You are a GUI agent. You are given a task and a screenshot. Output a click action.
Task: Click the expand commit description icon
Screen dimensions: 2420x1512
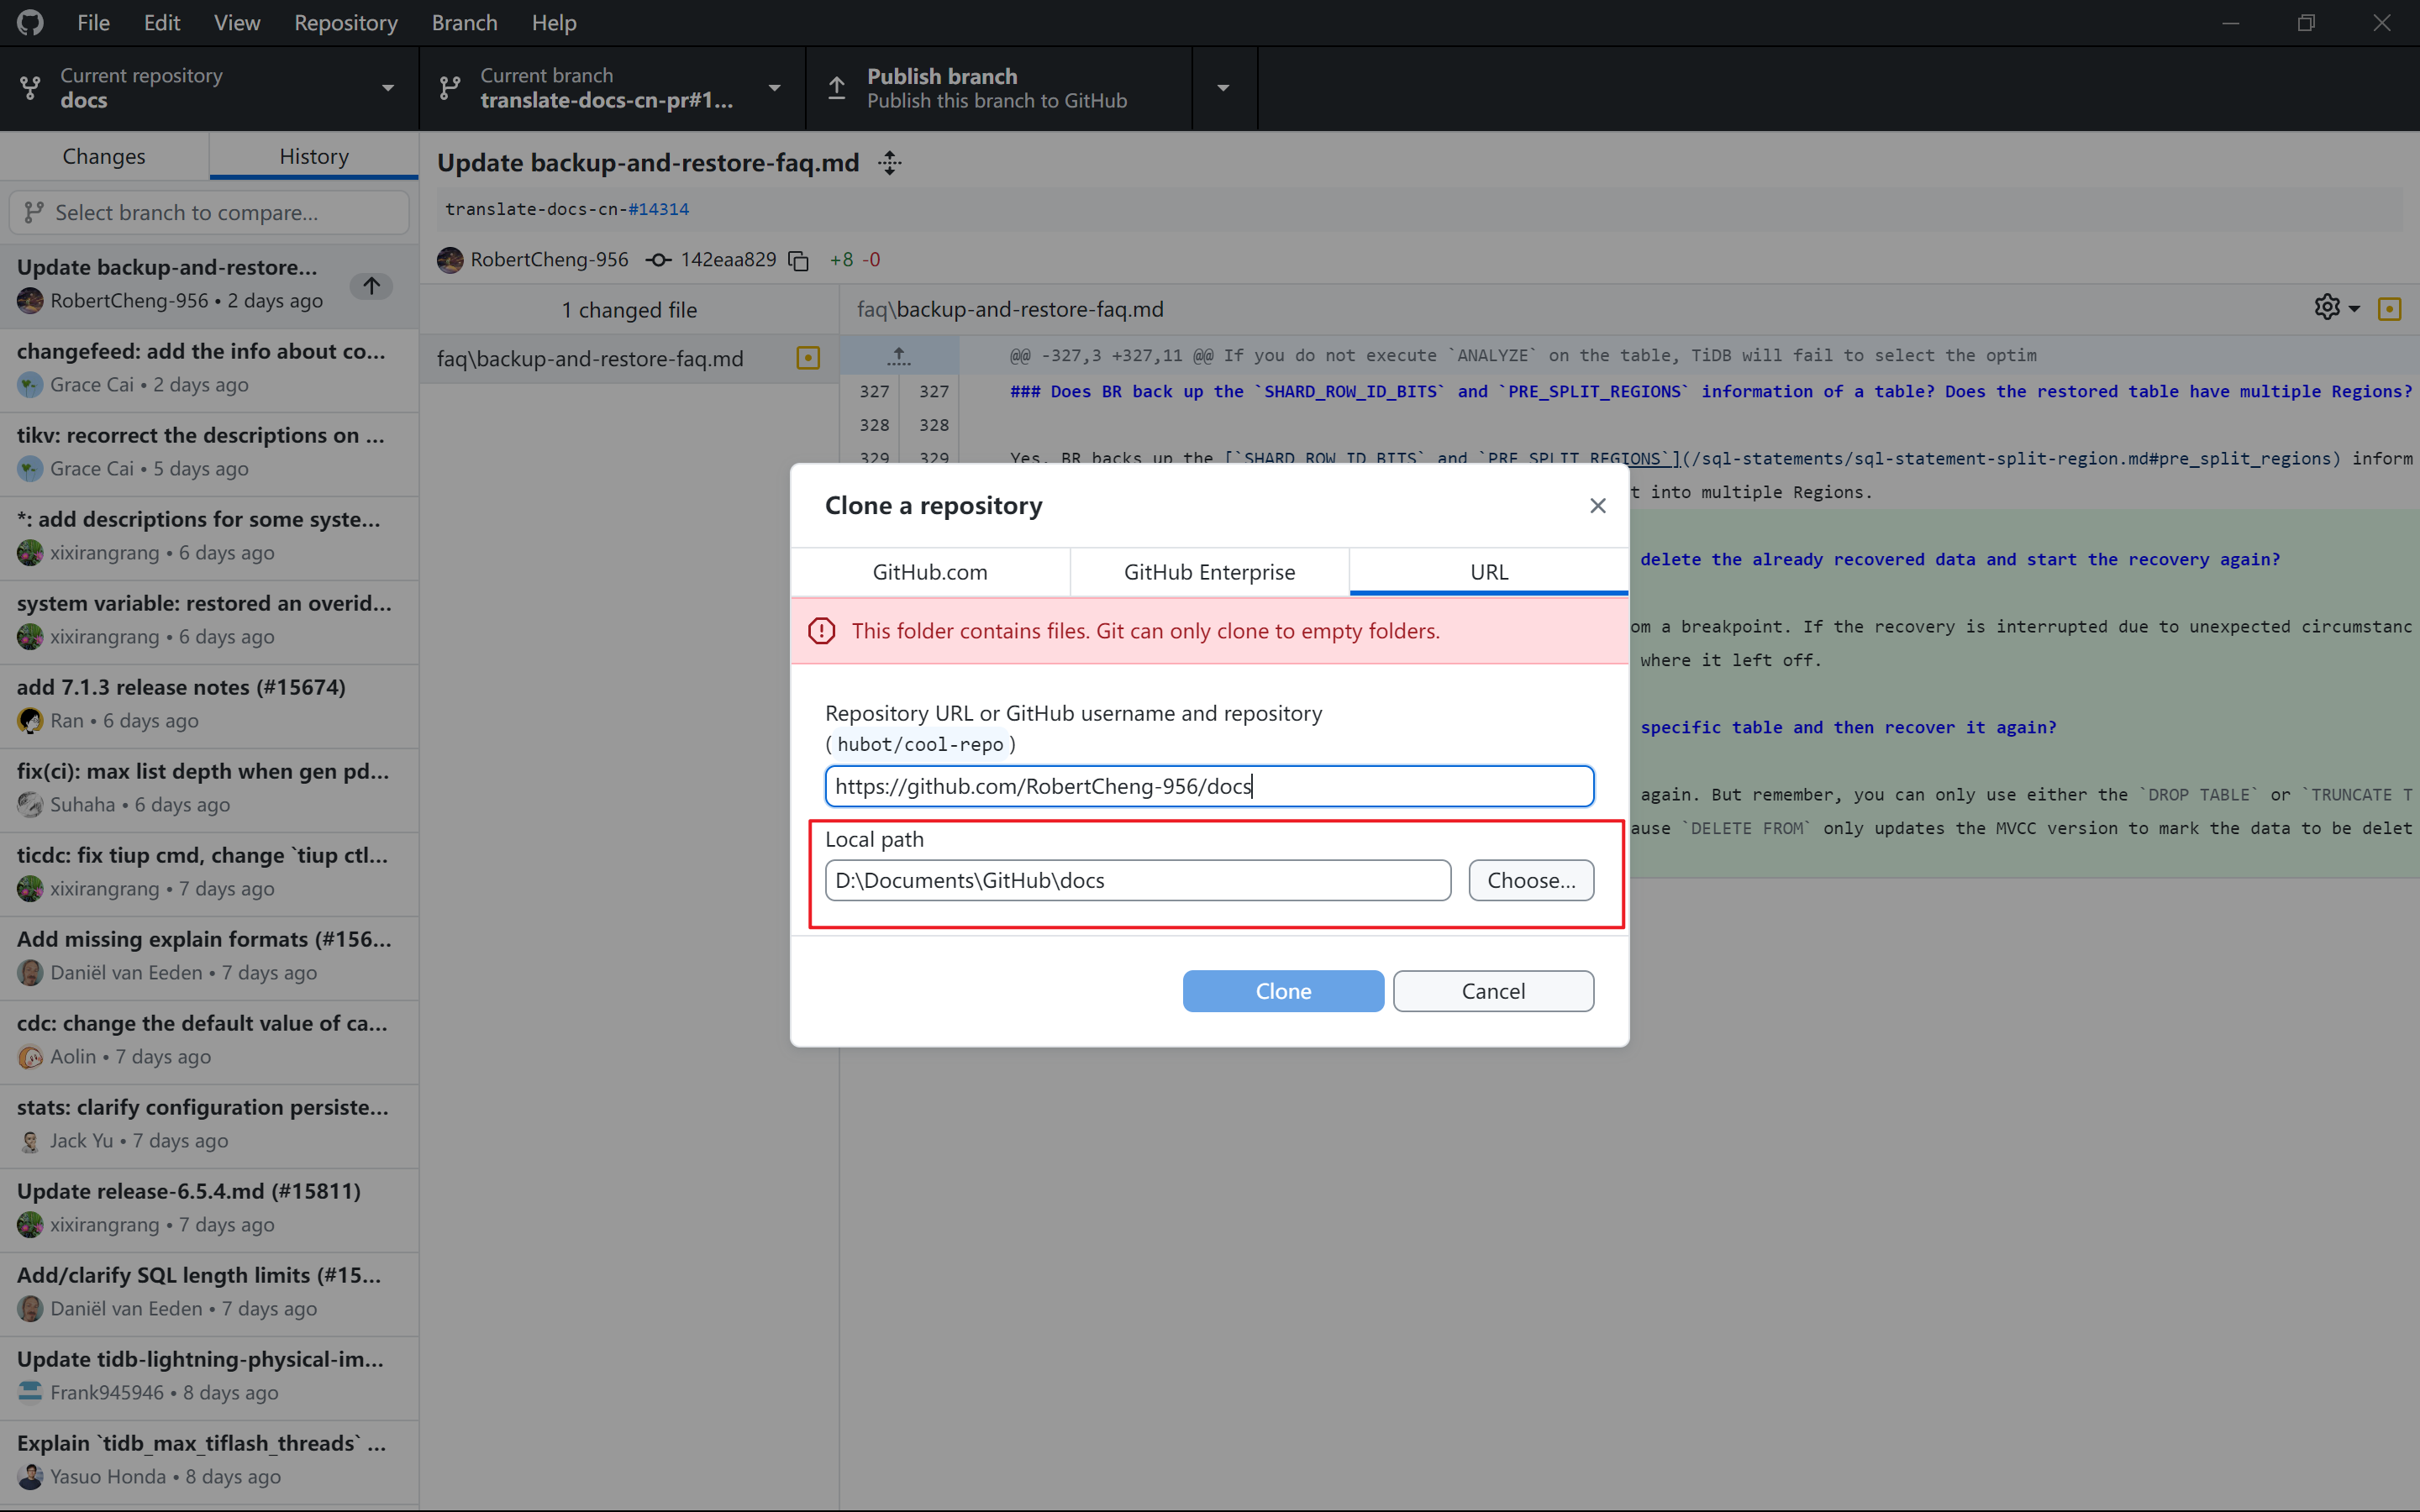890,163
